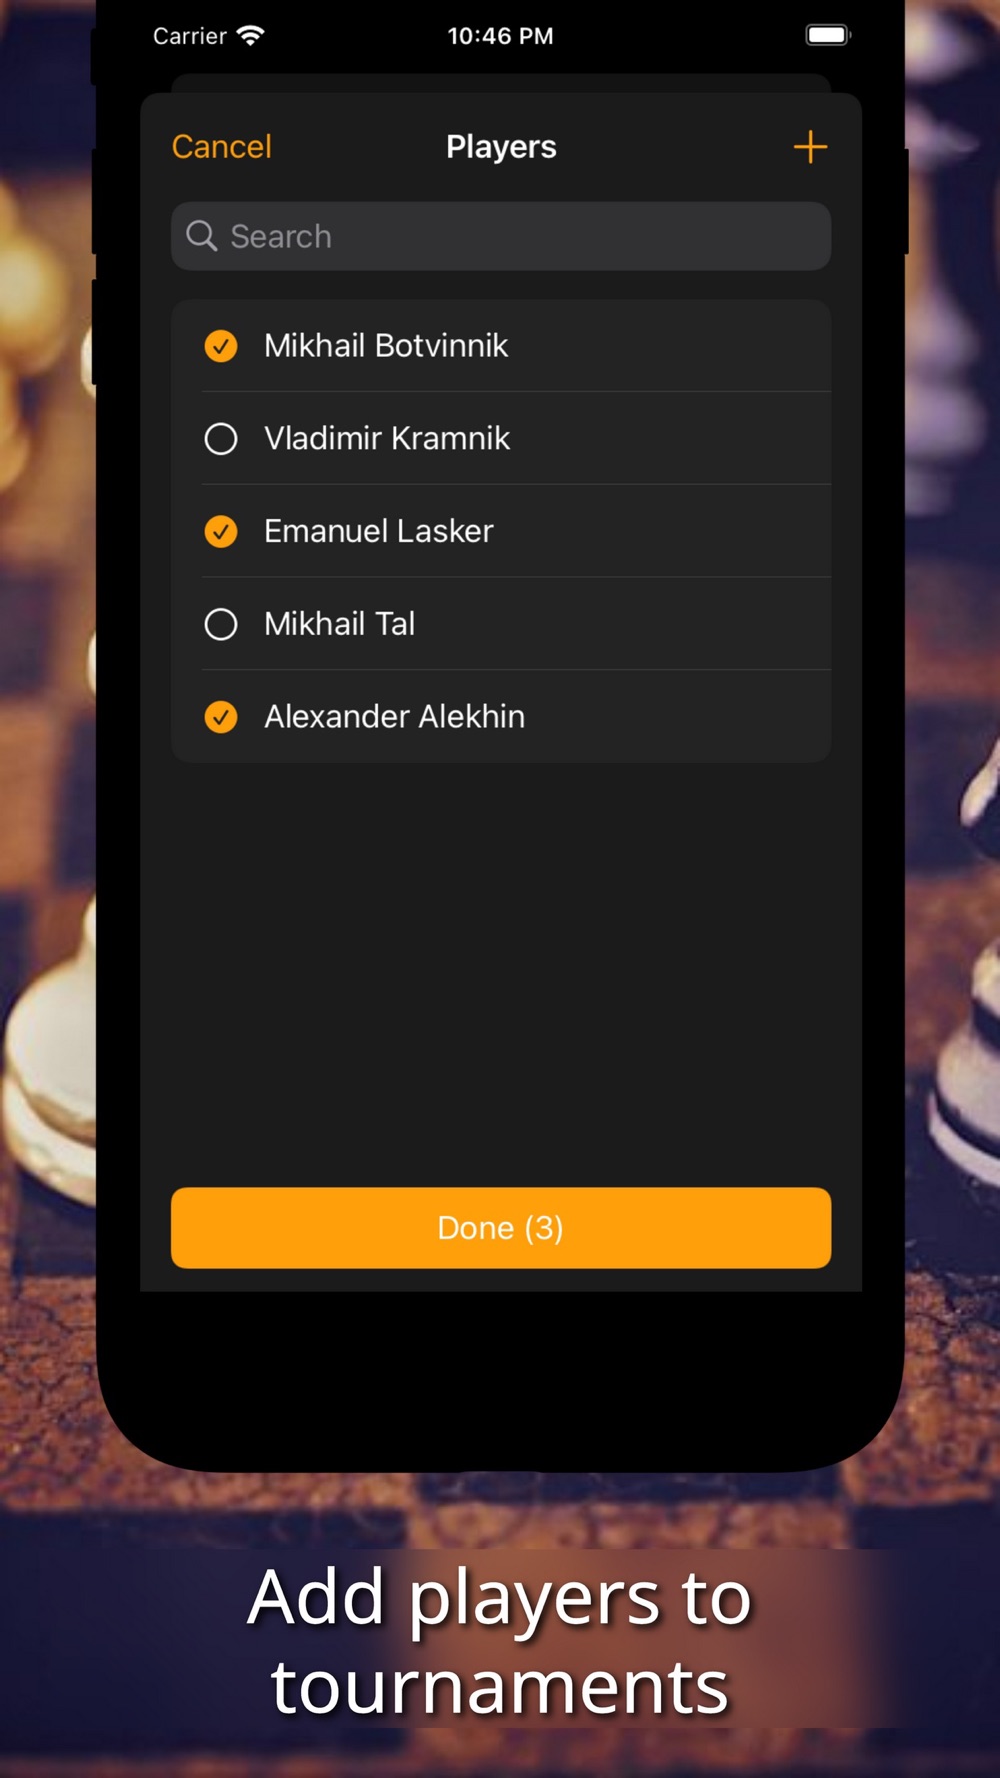Uncheck Mikhail Botvinnik's orange checkmark
This screenshot has height=1778, width=1000.
(x=221, y=346)
